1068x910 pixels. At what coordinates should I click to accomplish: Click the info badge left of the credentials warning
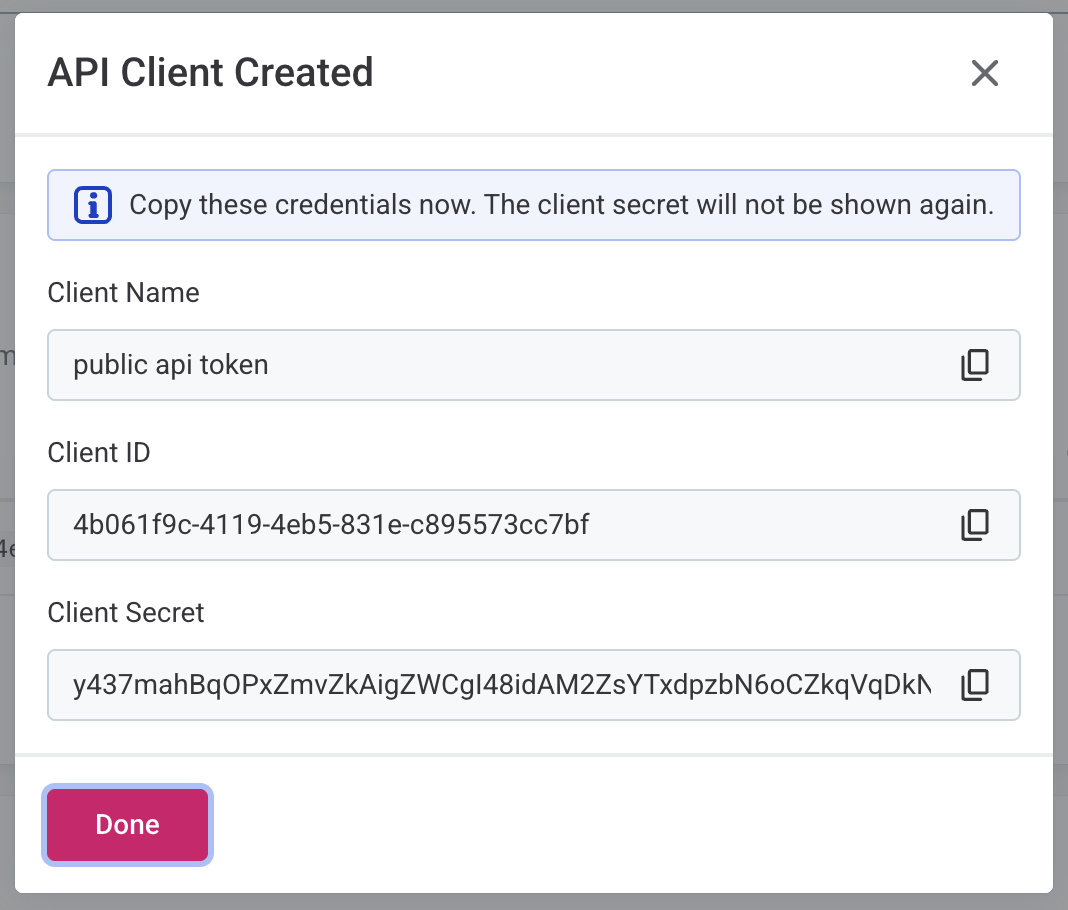(x=91, y=204)
